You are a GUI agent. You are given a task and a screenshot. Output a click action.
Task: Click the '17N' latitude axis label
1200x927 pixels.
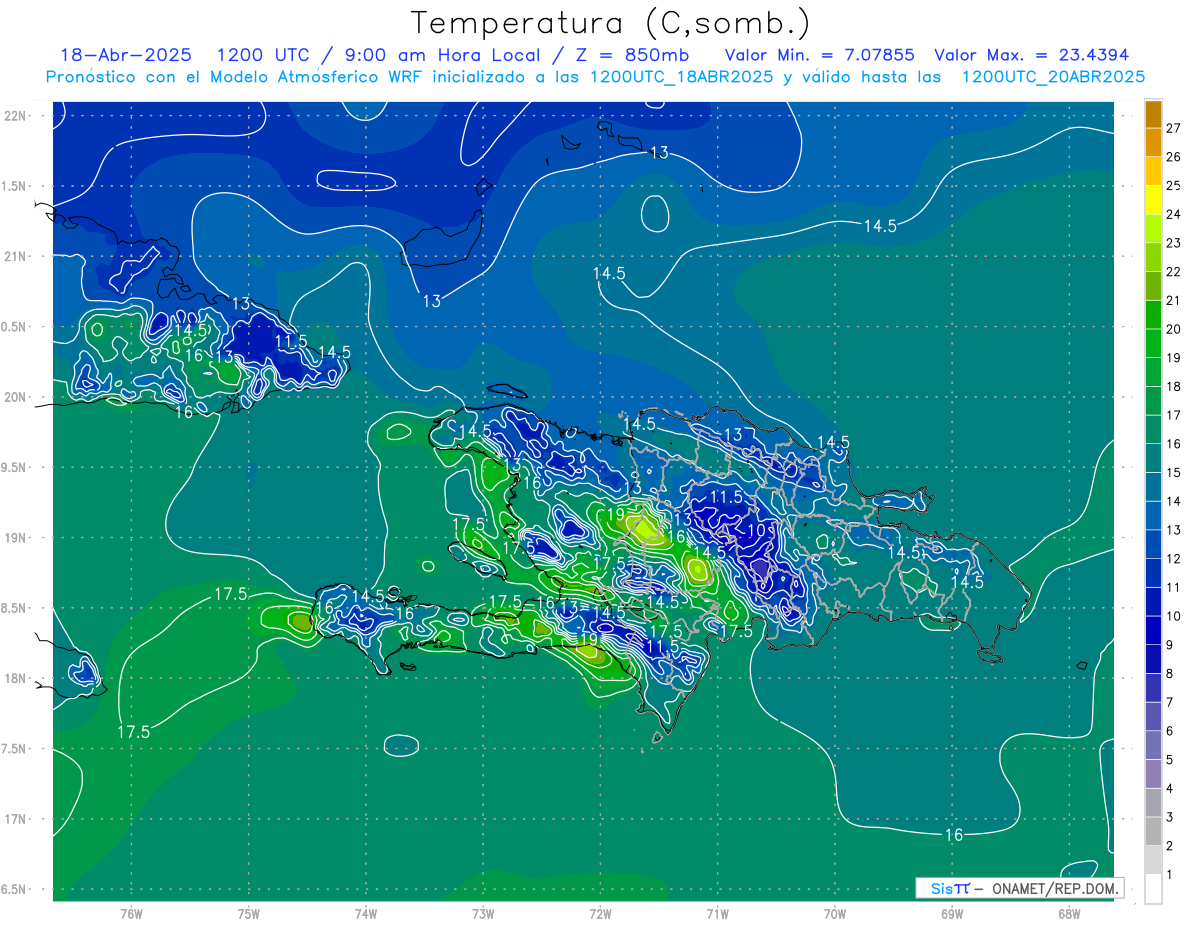click(x=16, y=819)
